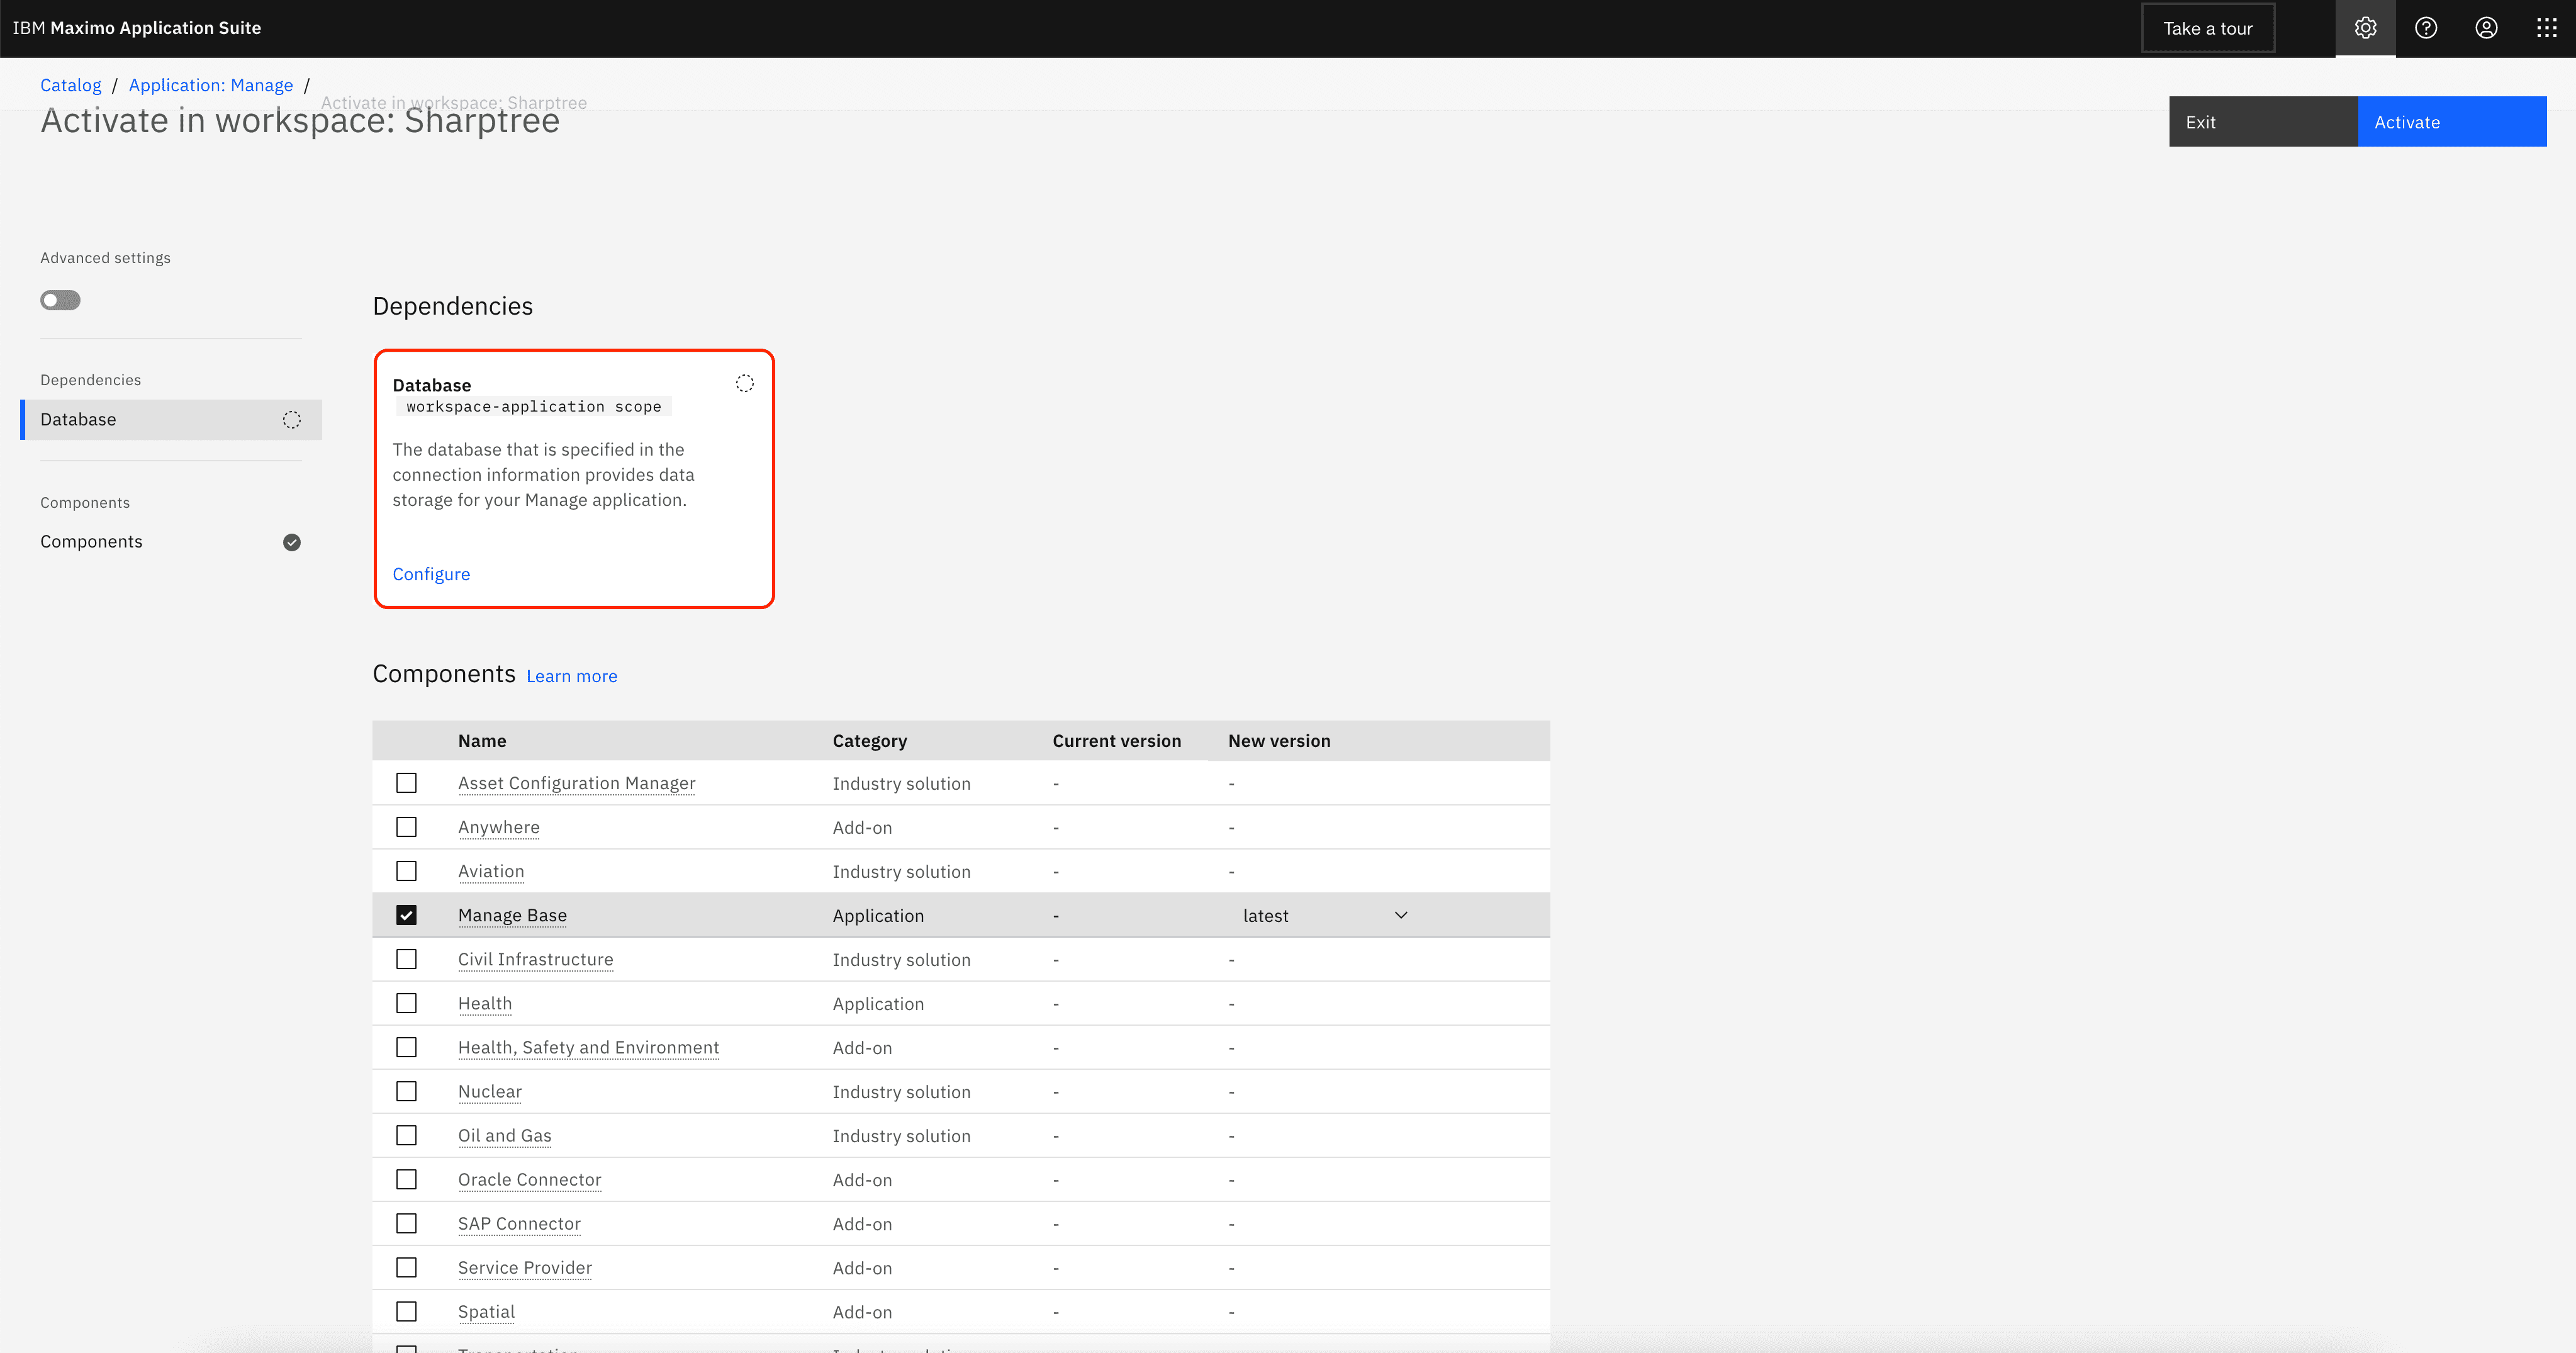Click the blue Activate button

pyautogui.click(x=2452, y=121)
